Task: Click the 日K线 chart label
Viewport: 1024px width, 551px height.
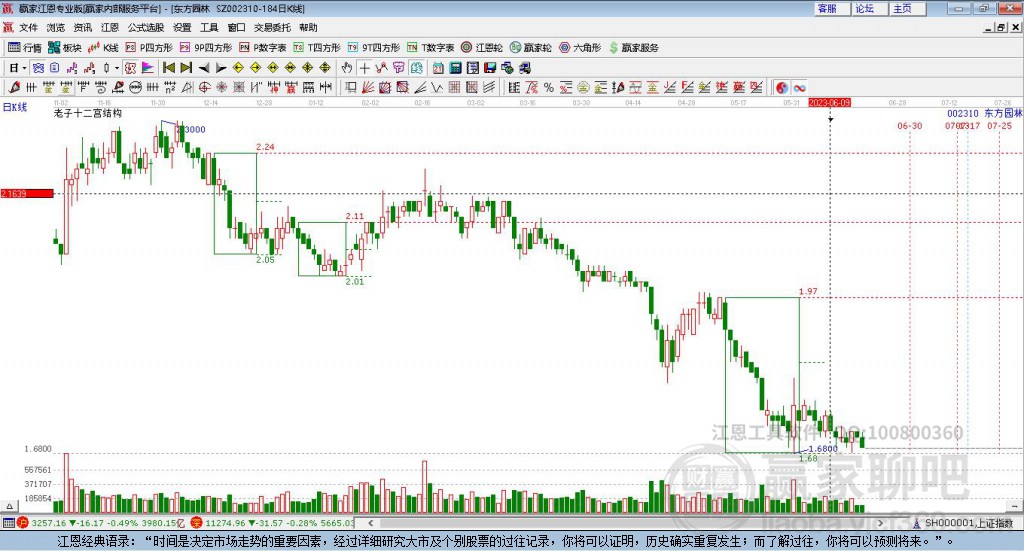Action: tap(15, 107)
